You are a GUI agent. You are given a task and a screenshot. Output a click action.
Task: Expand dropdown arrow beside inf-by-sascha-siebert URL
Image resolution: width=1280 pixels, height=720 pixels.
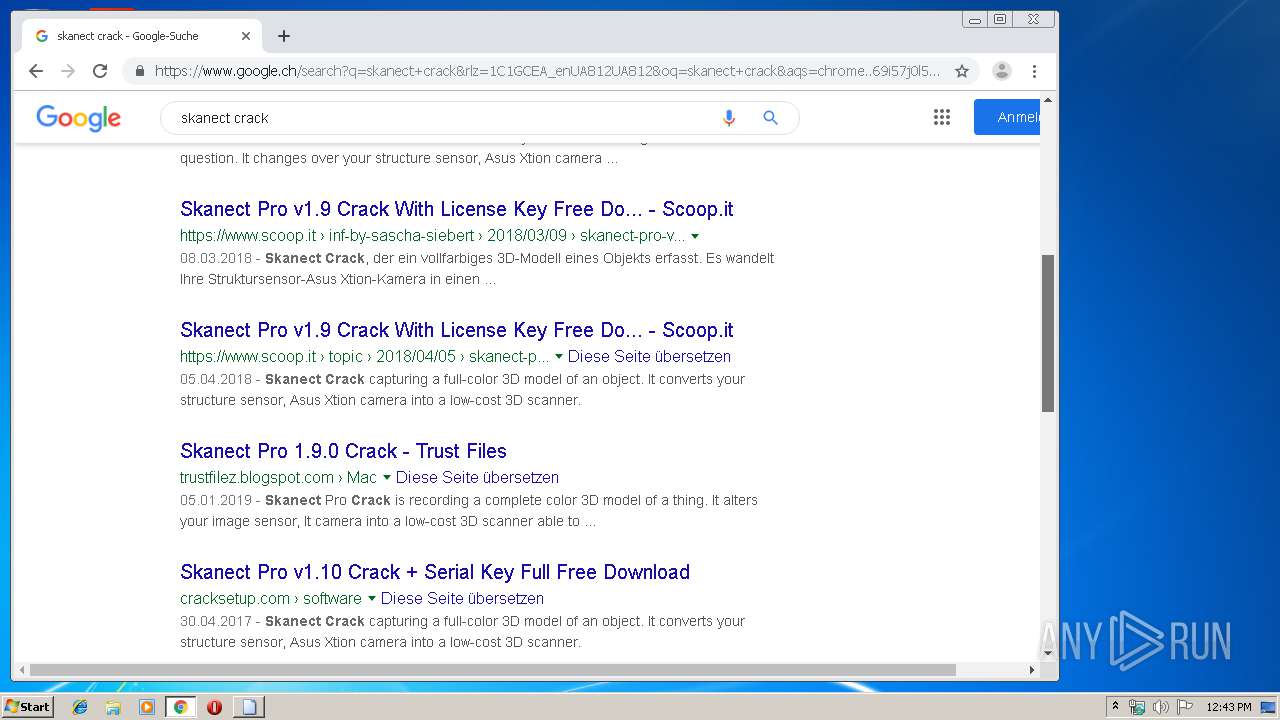click(x=695, y=236)
